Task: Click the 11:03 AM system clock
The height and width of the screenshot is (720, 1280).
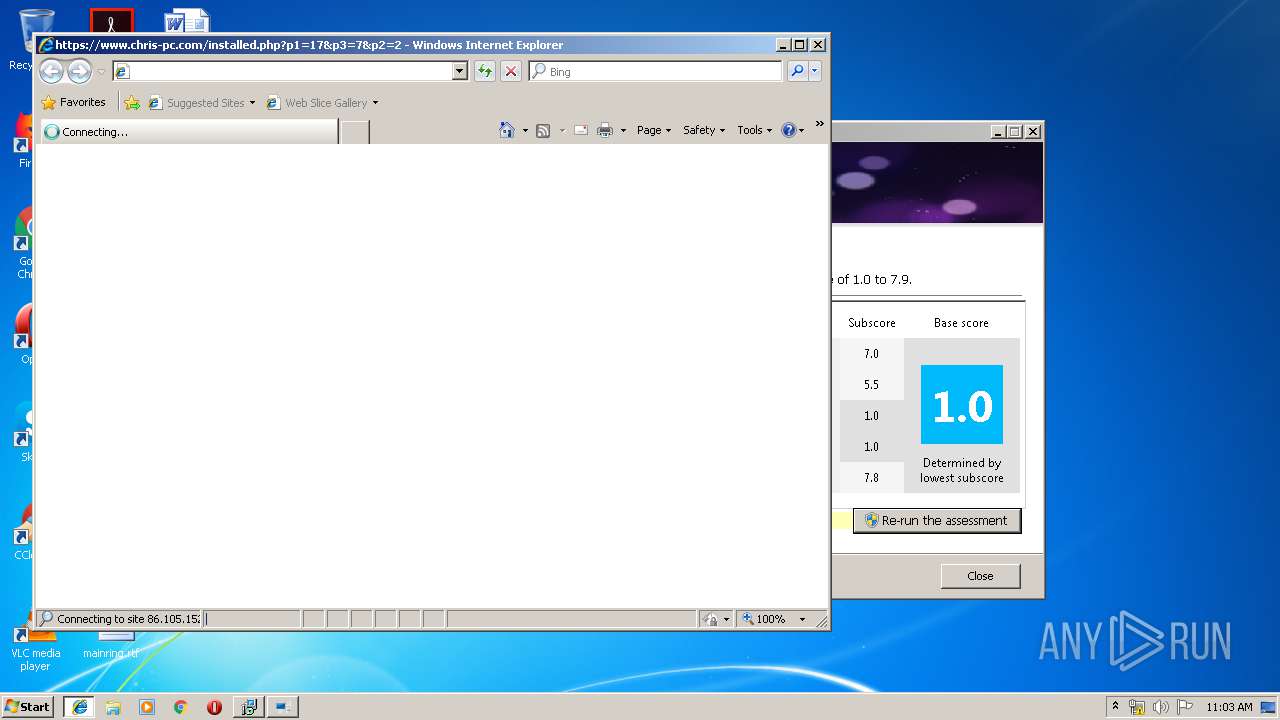Action: [1229, 707]
